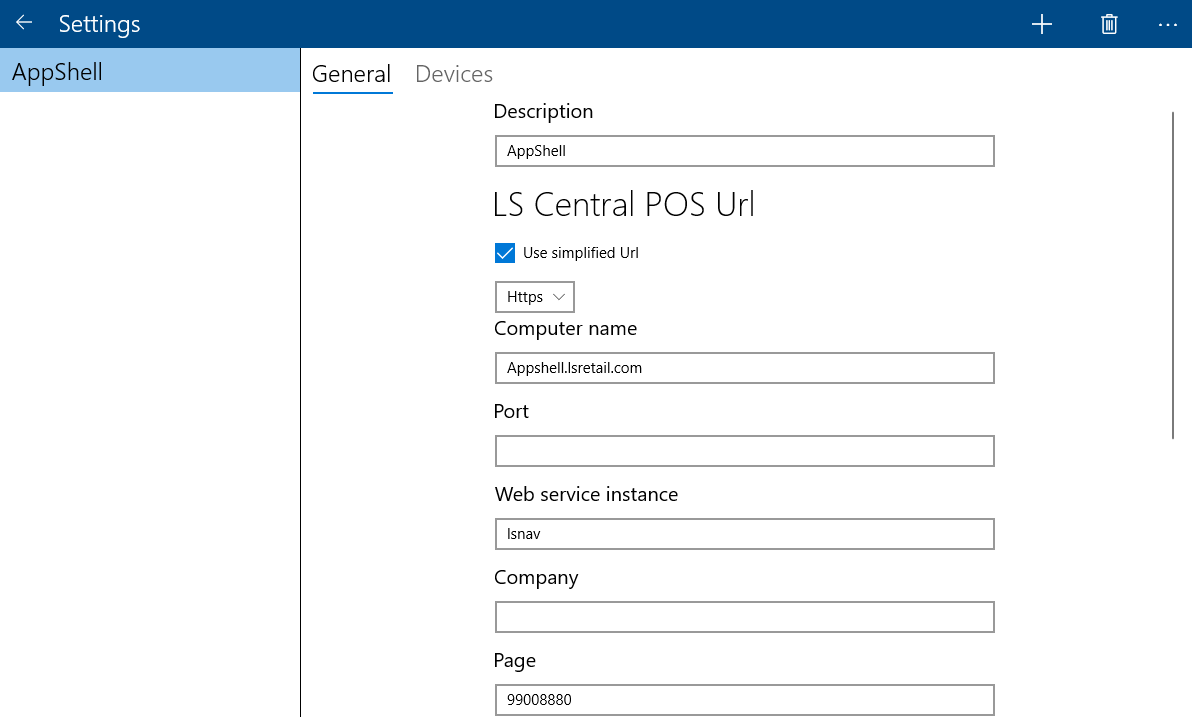Click the Company label
This screenshot has height=717, width=1192.
536,578
